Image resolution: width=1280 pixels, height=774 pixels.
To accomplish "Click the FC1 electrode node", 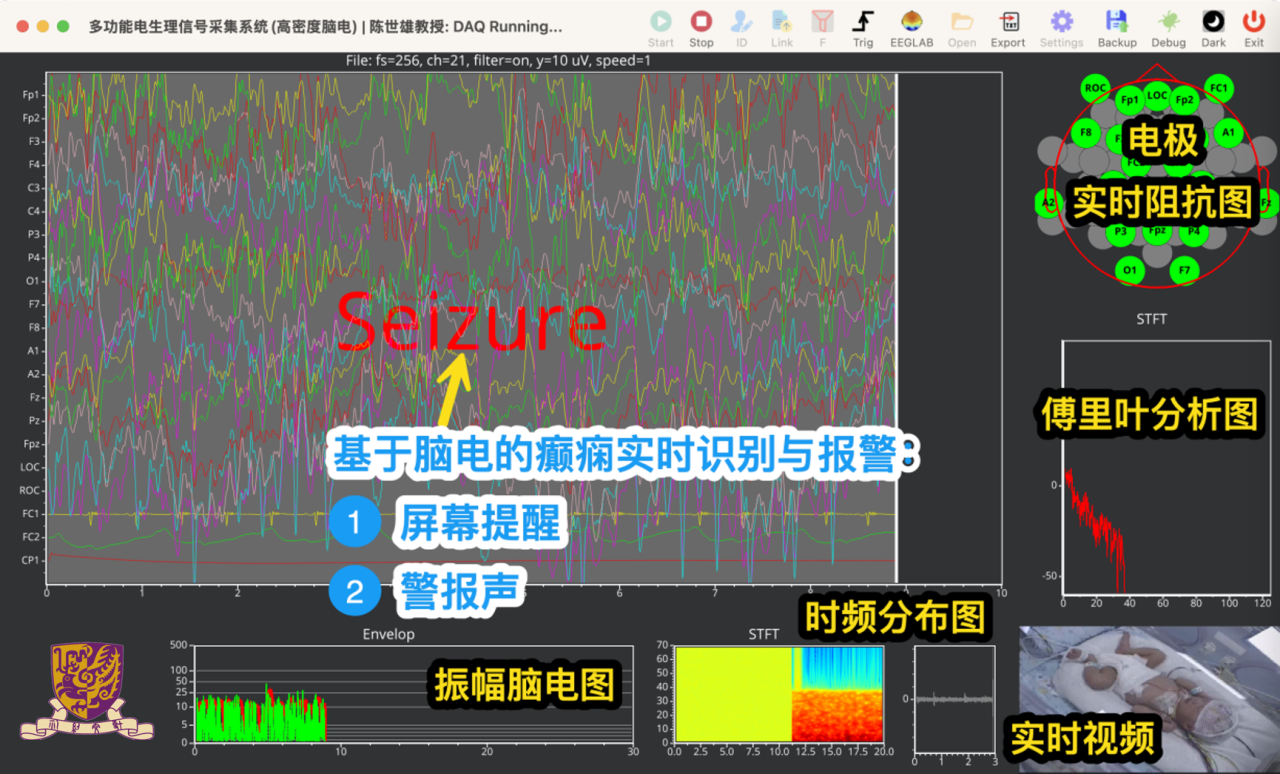I will click(x=1218, y=88).
